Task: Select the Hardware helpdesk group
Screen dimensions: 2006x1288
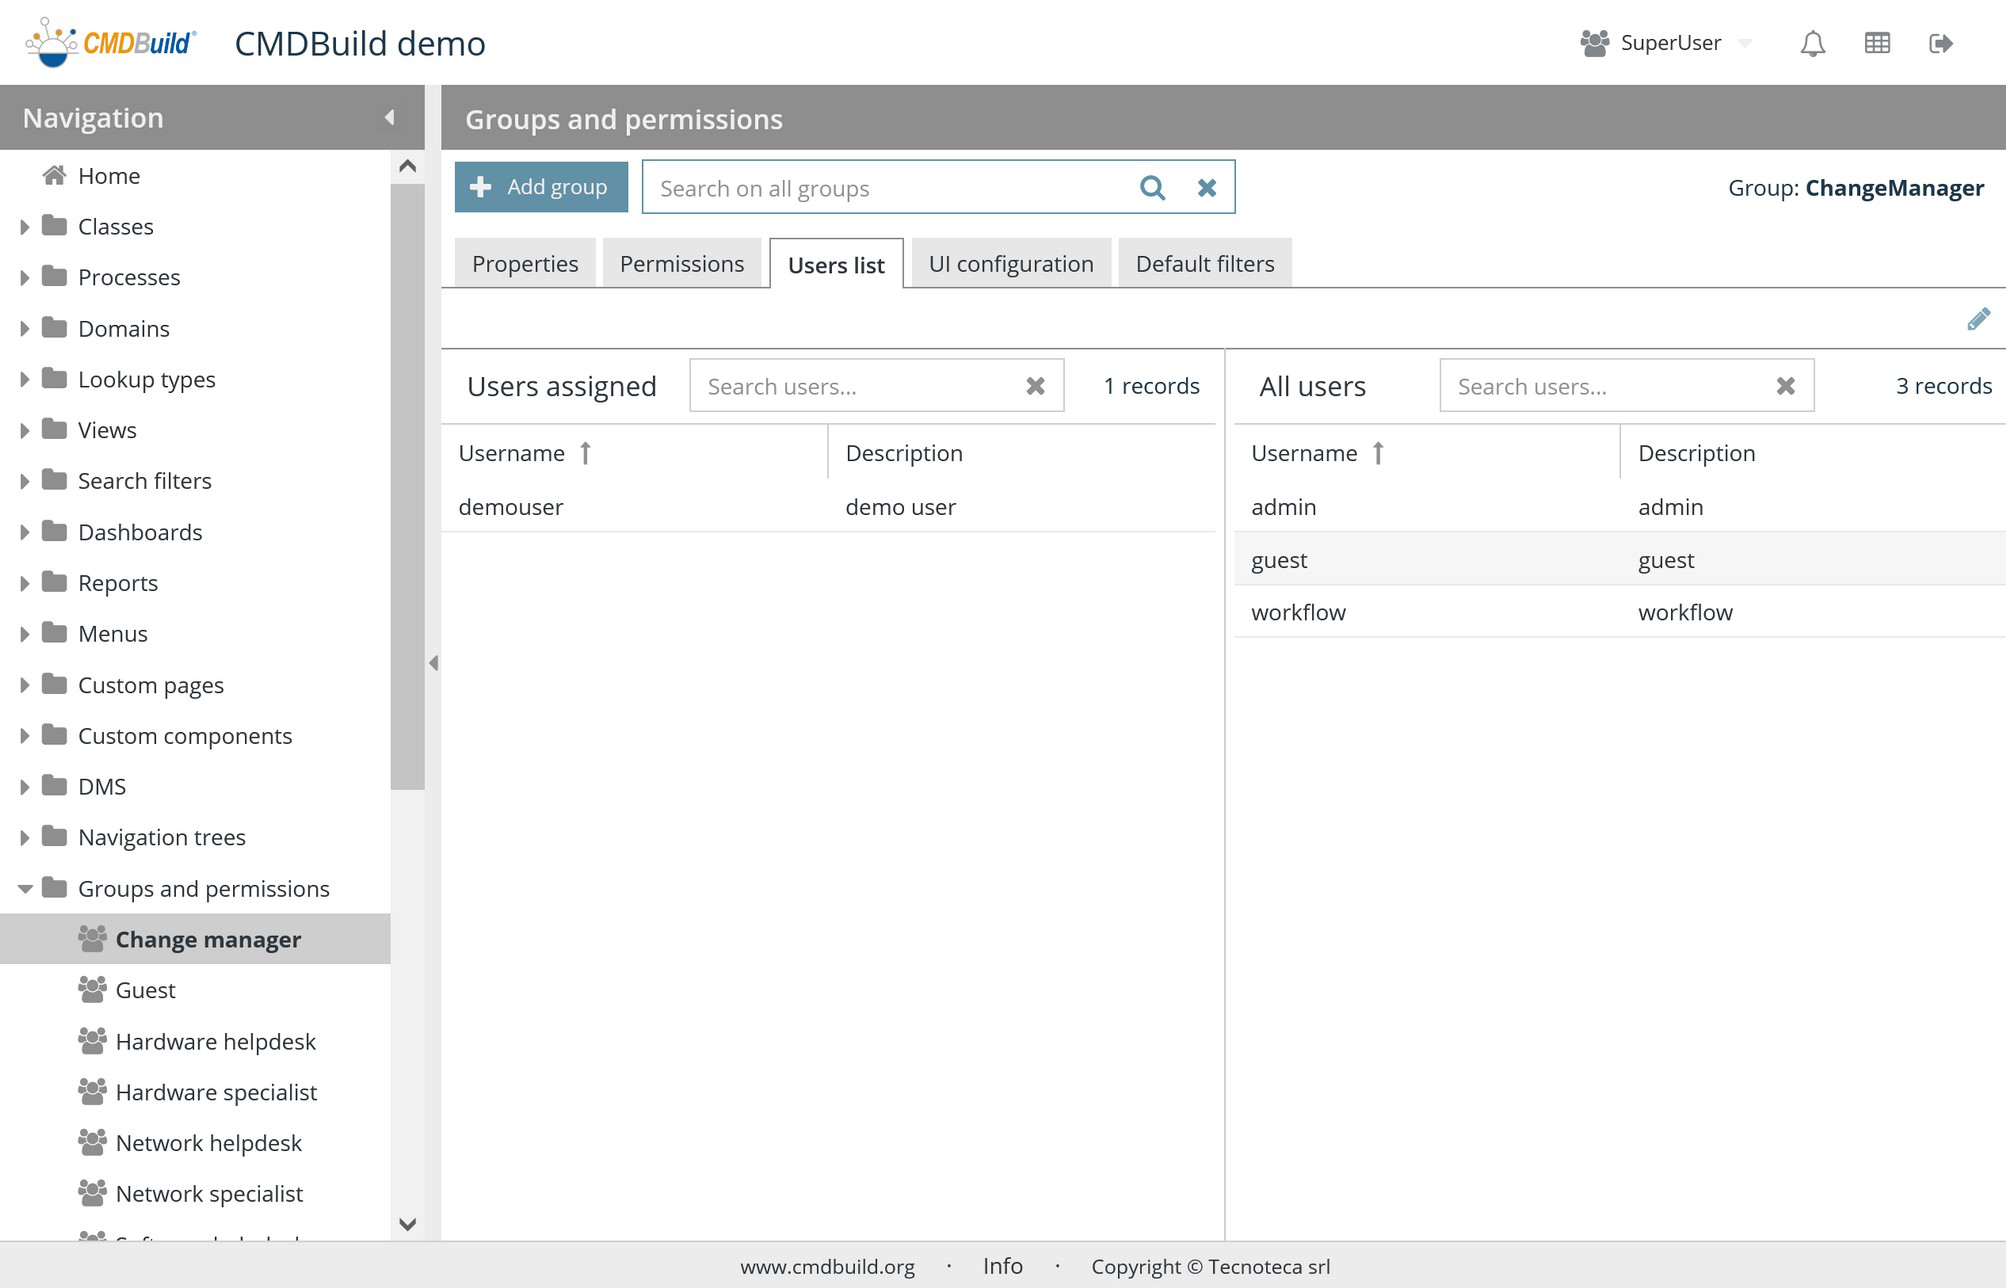Action: tap(215, 1042)
